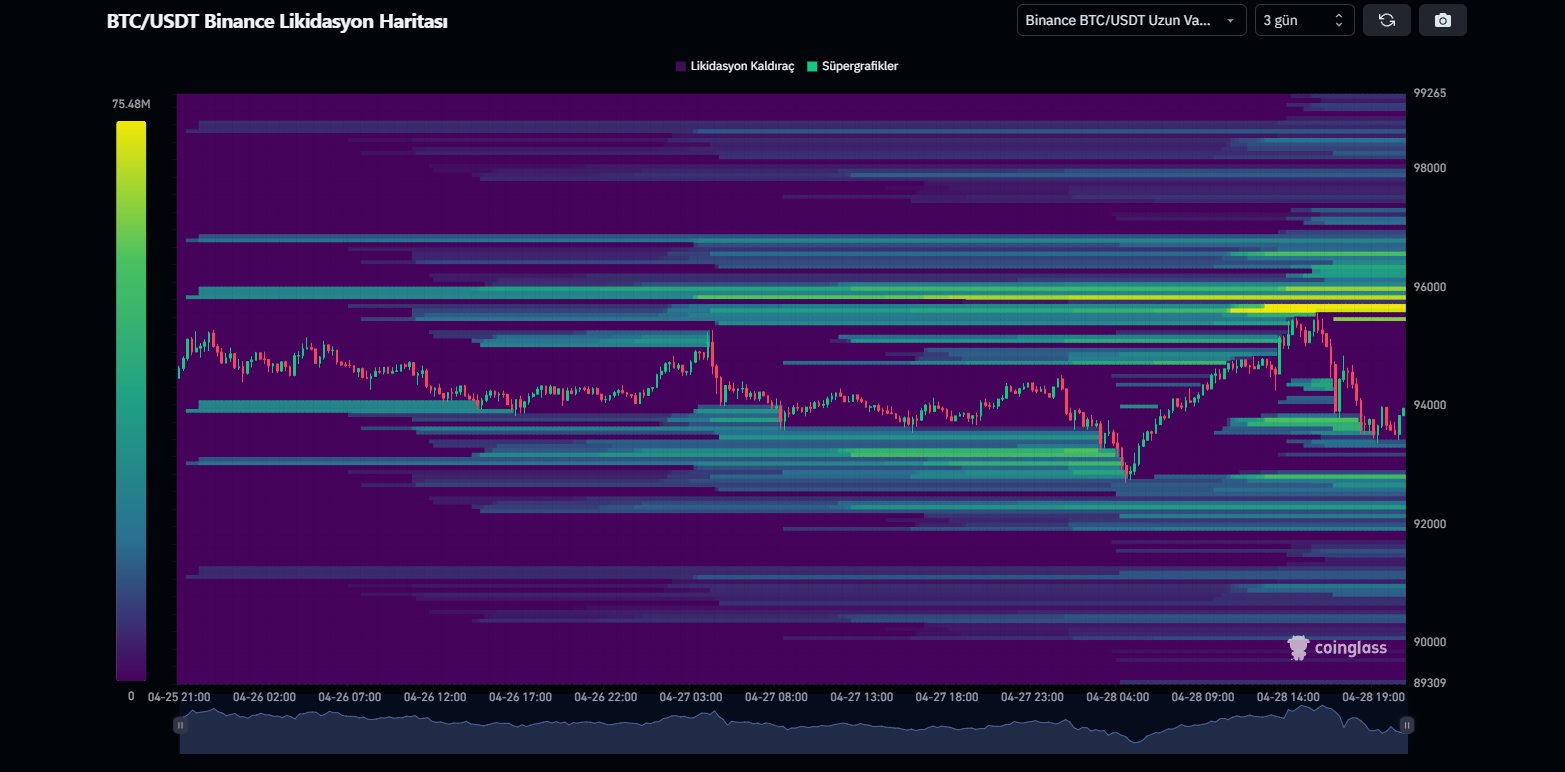
Task: Click the refresh data icon
Action: click(x=1386, y=20)
